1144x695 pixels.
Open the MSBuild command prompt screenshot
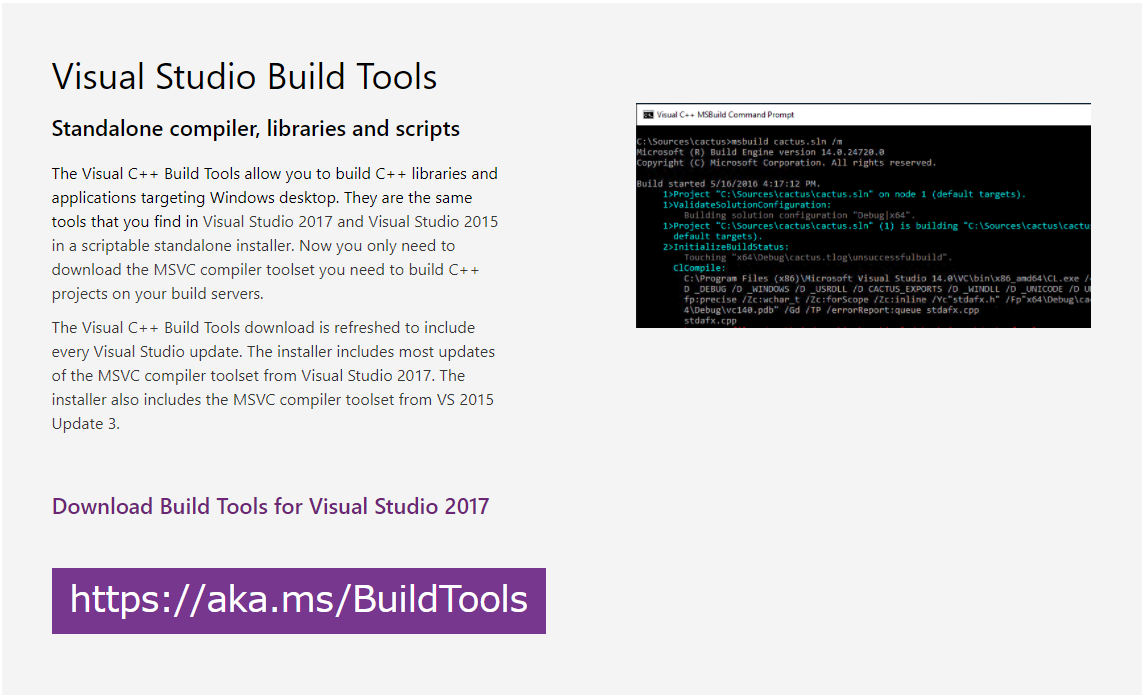pyautogui.click(x=863, y=215)
